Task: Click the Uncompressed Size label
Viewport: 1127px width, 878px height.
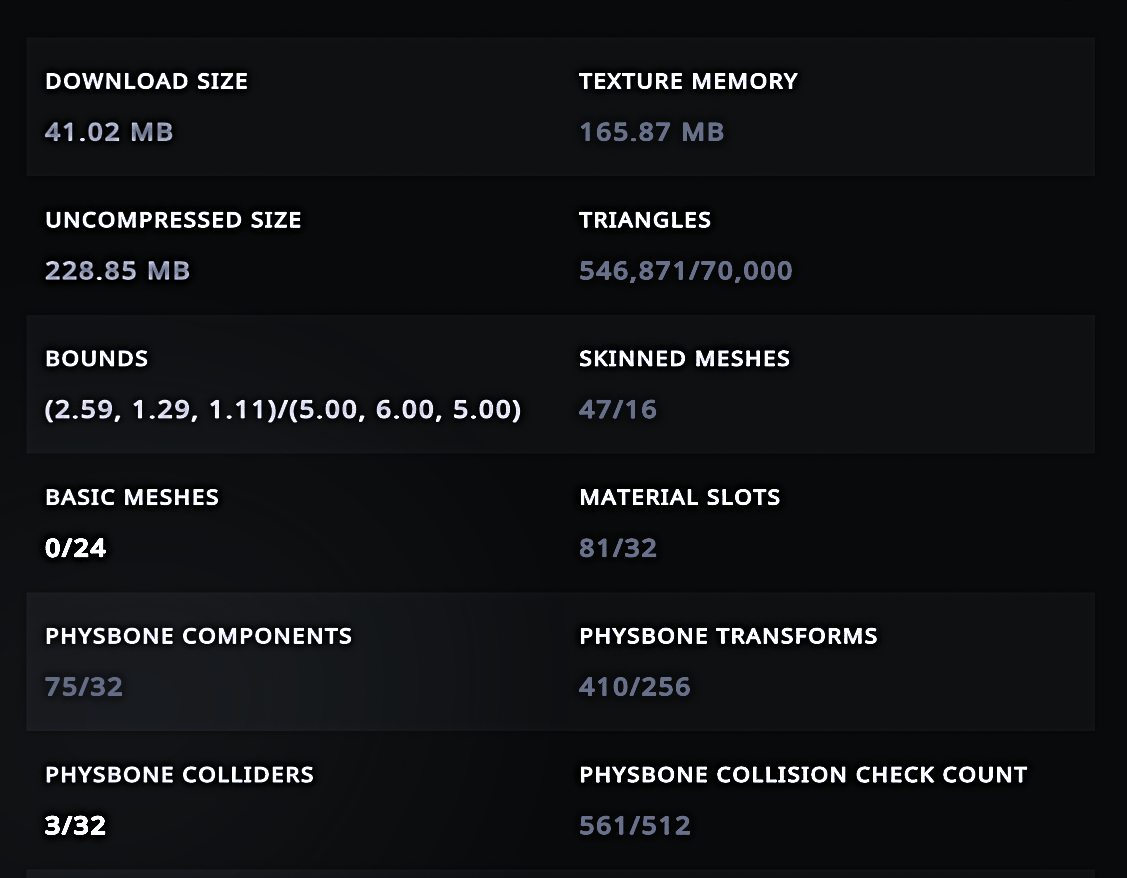Action: [x=173, y=221]
